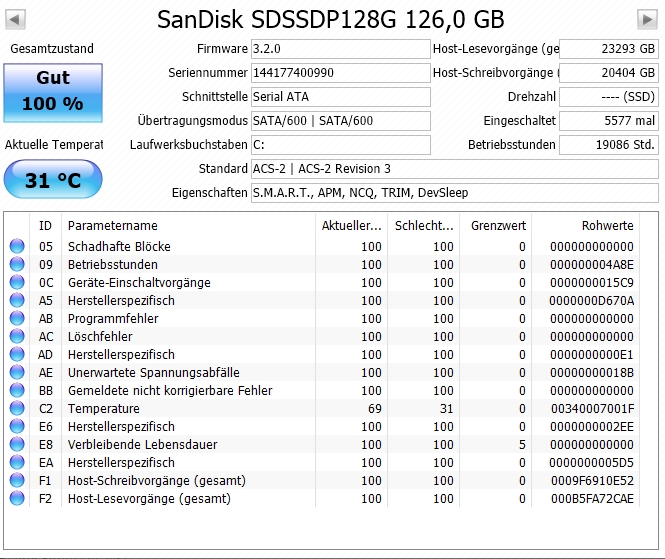665x559 pixels.
Task: Click raw value 0000000002EE
Action: click(x=592, y=427)
